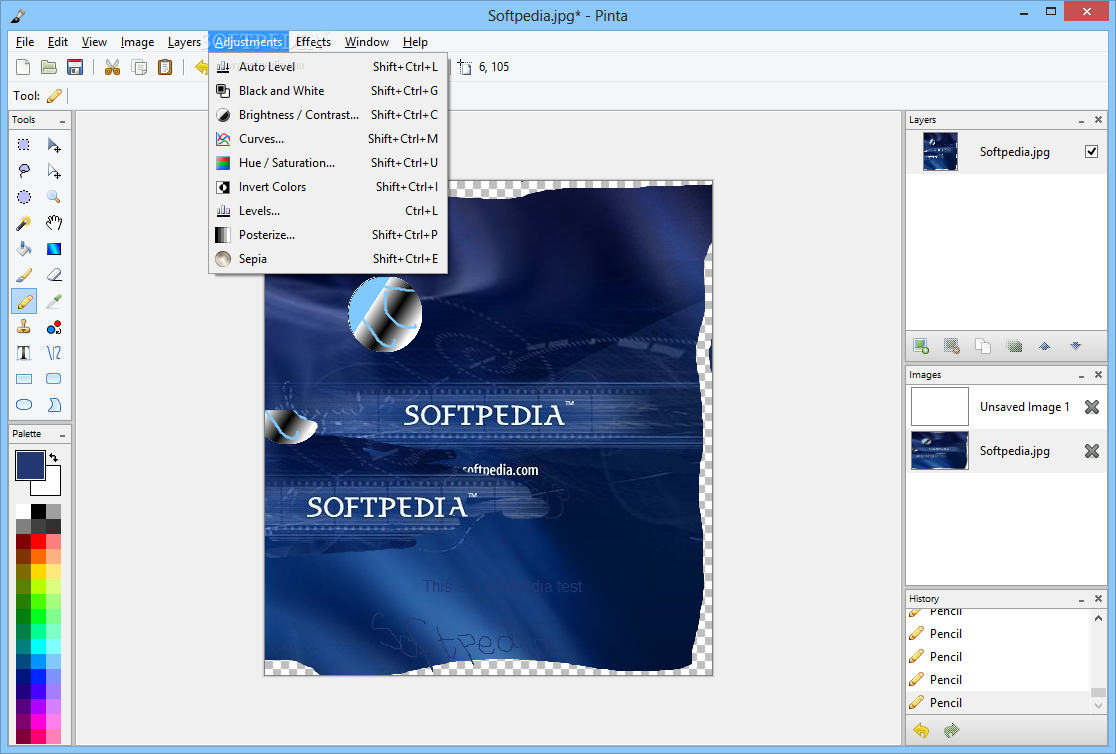
Task: Switch to Unsaved Image 1 thumbnail
Action: (939, 407)
